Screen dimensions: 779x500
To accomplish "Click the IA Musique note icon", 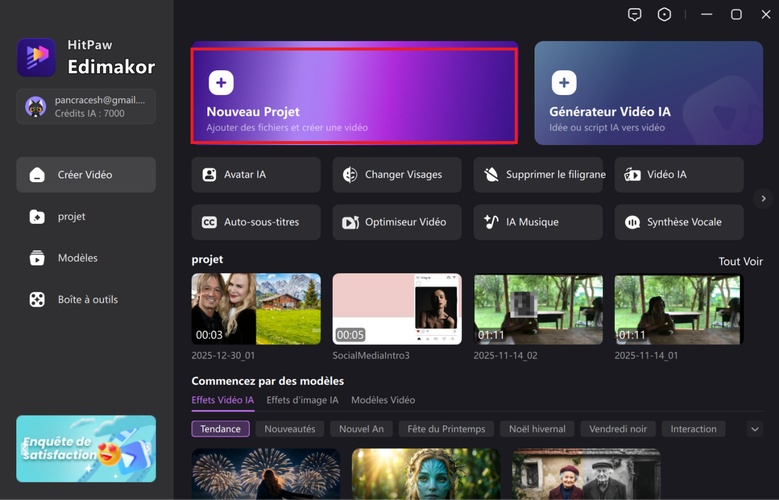I will point(491,222).
